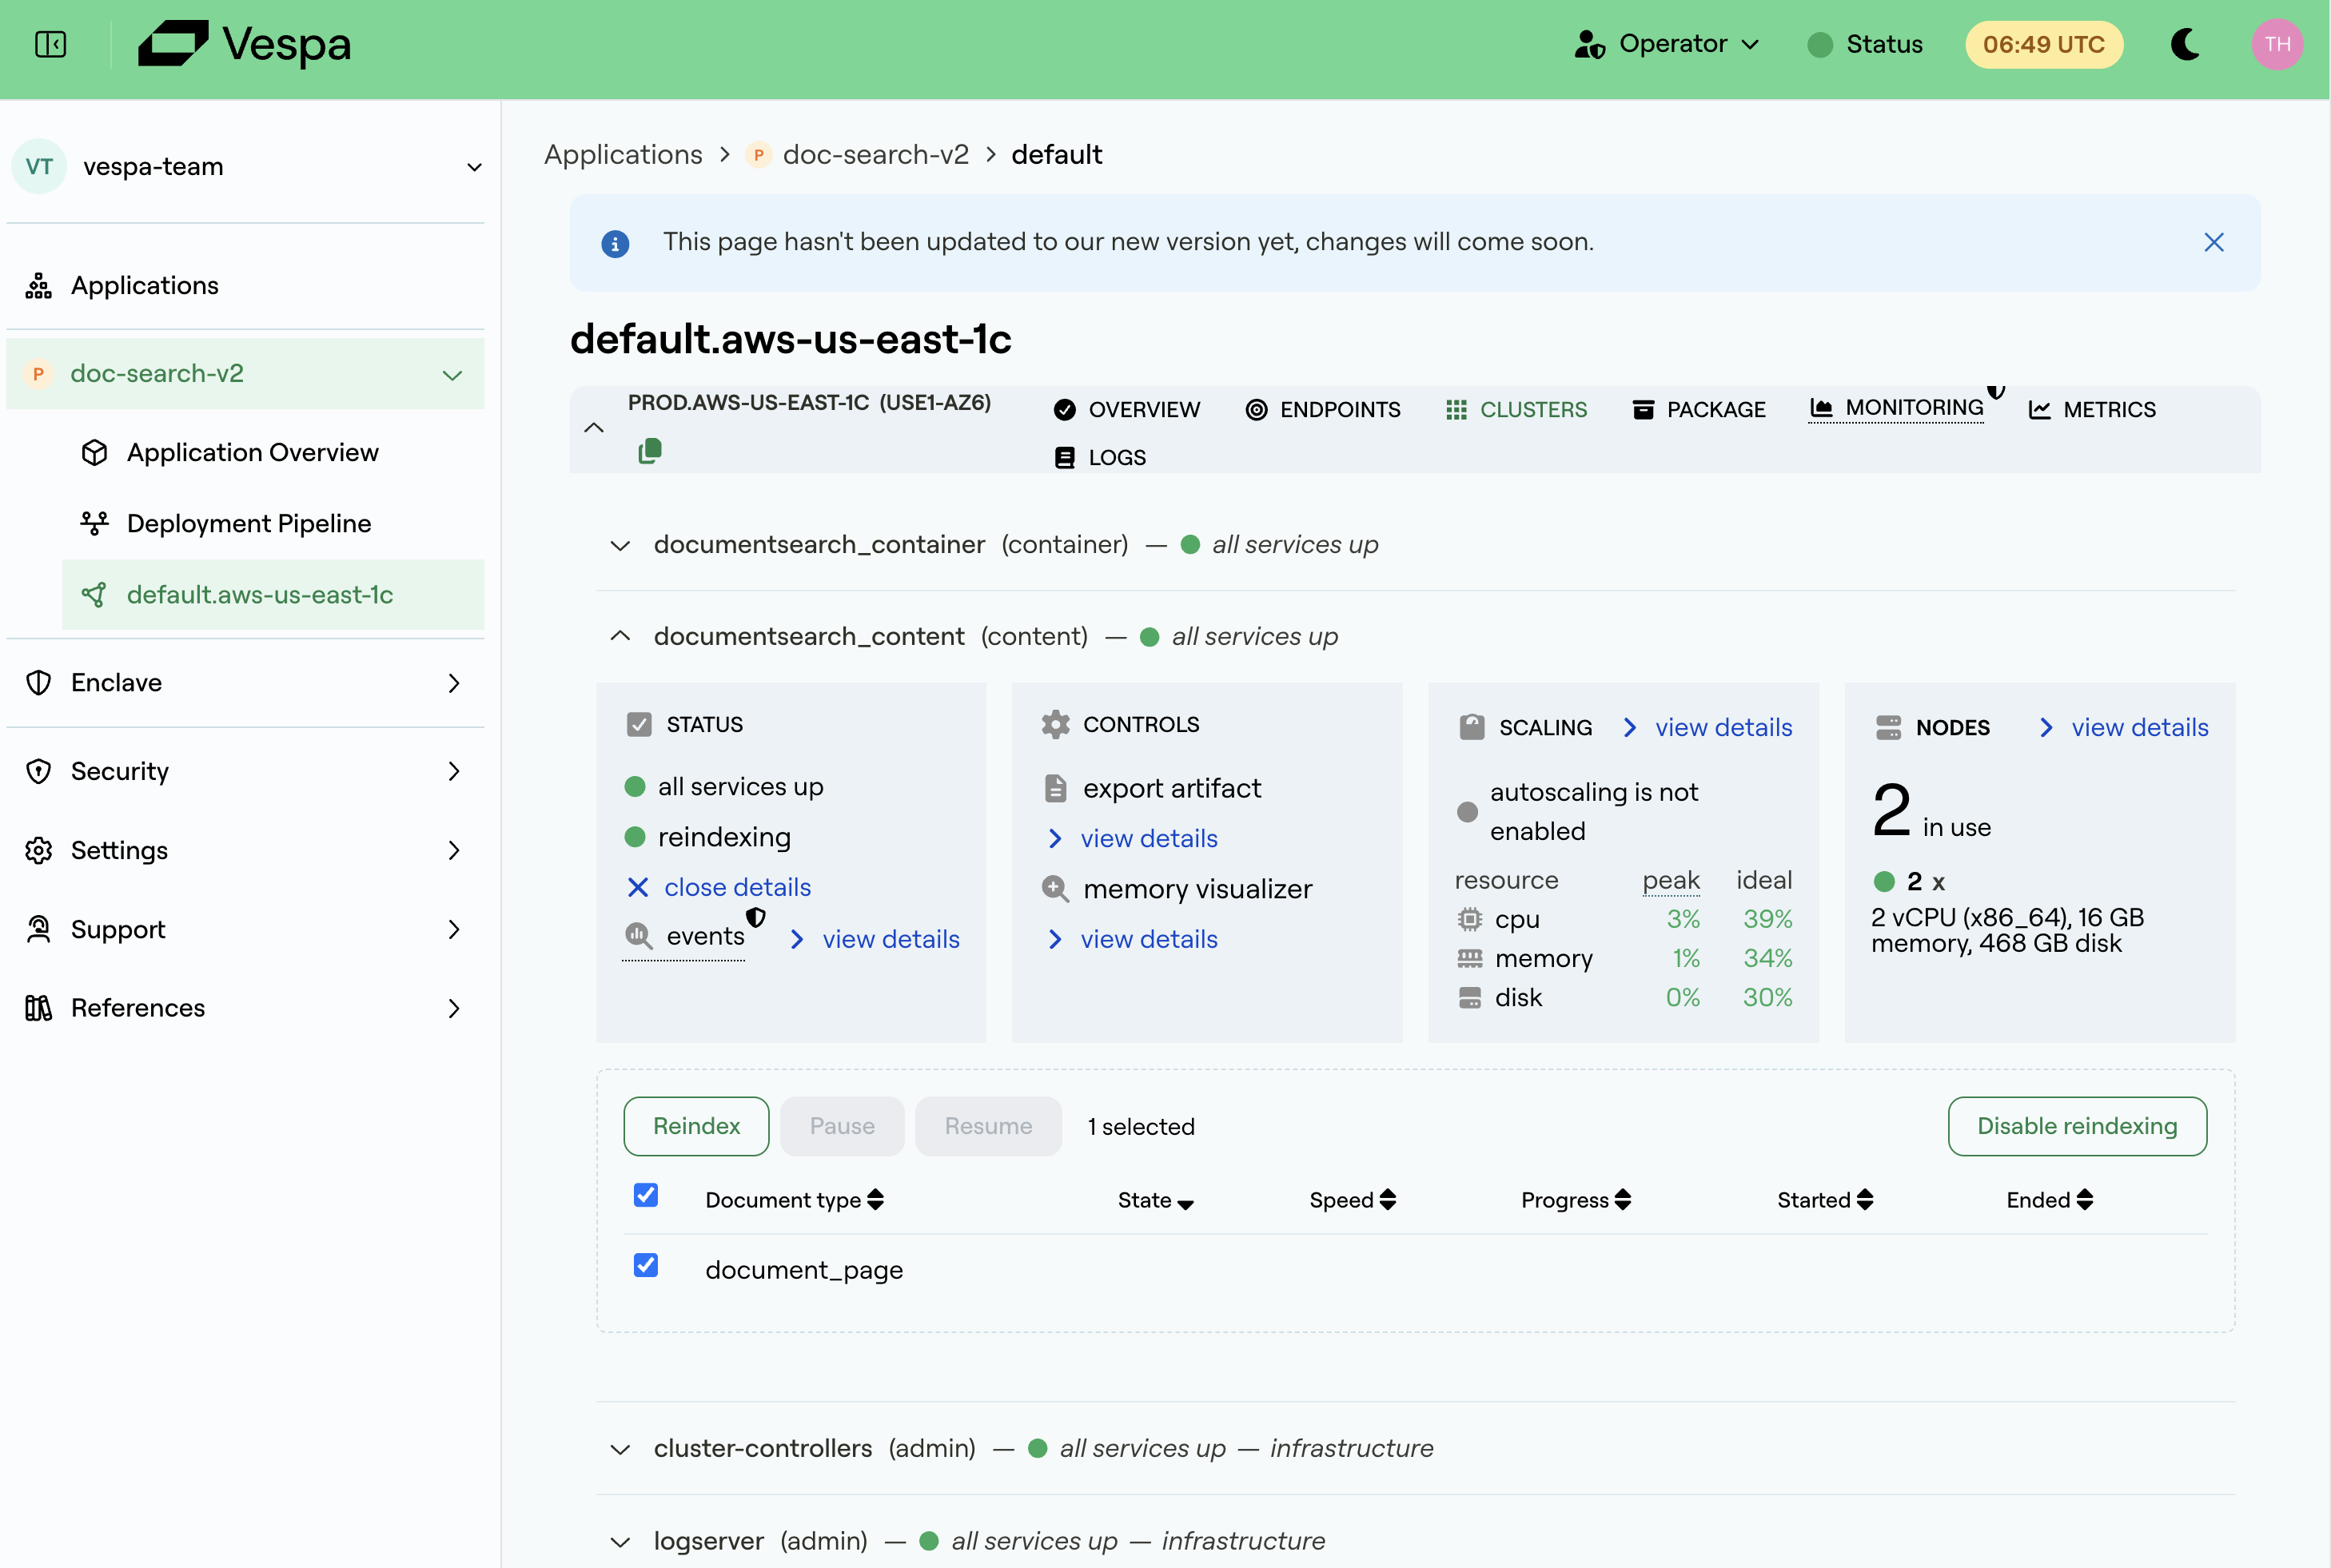Open the TH user avatar menu

tap(2277, 44)
